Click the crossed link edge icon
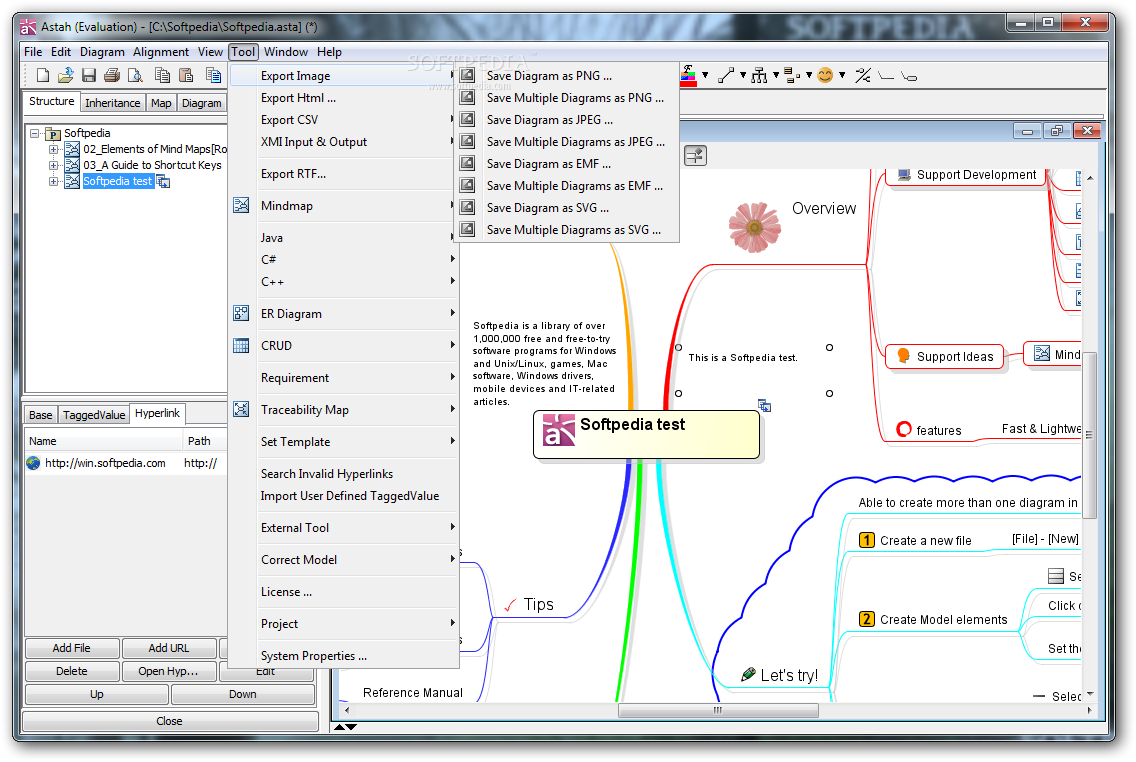1136x762 pixels. [x=863, y=75]
